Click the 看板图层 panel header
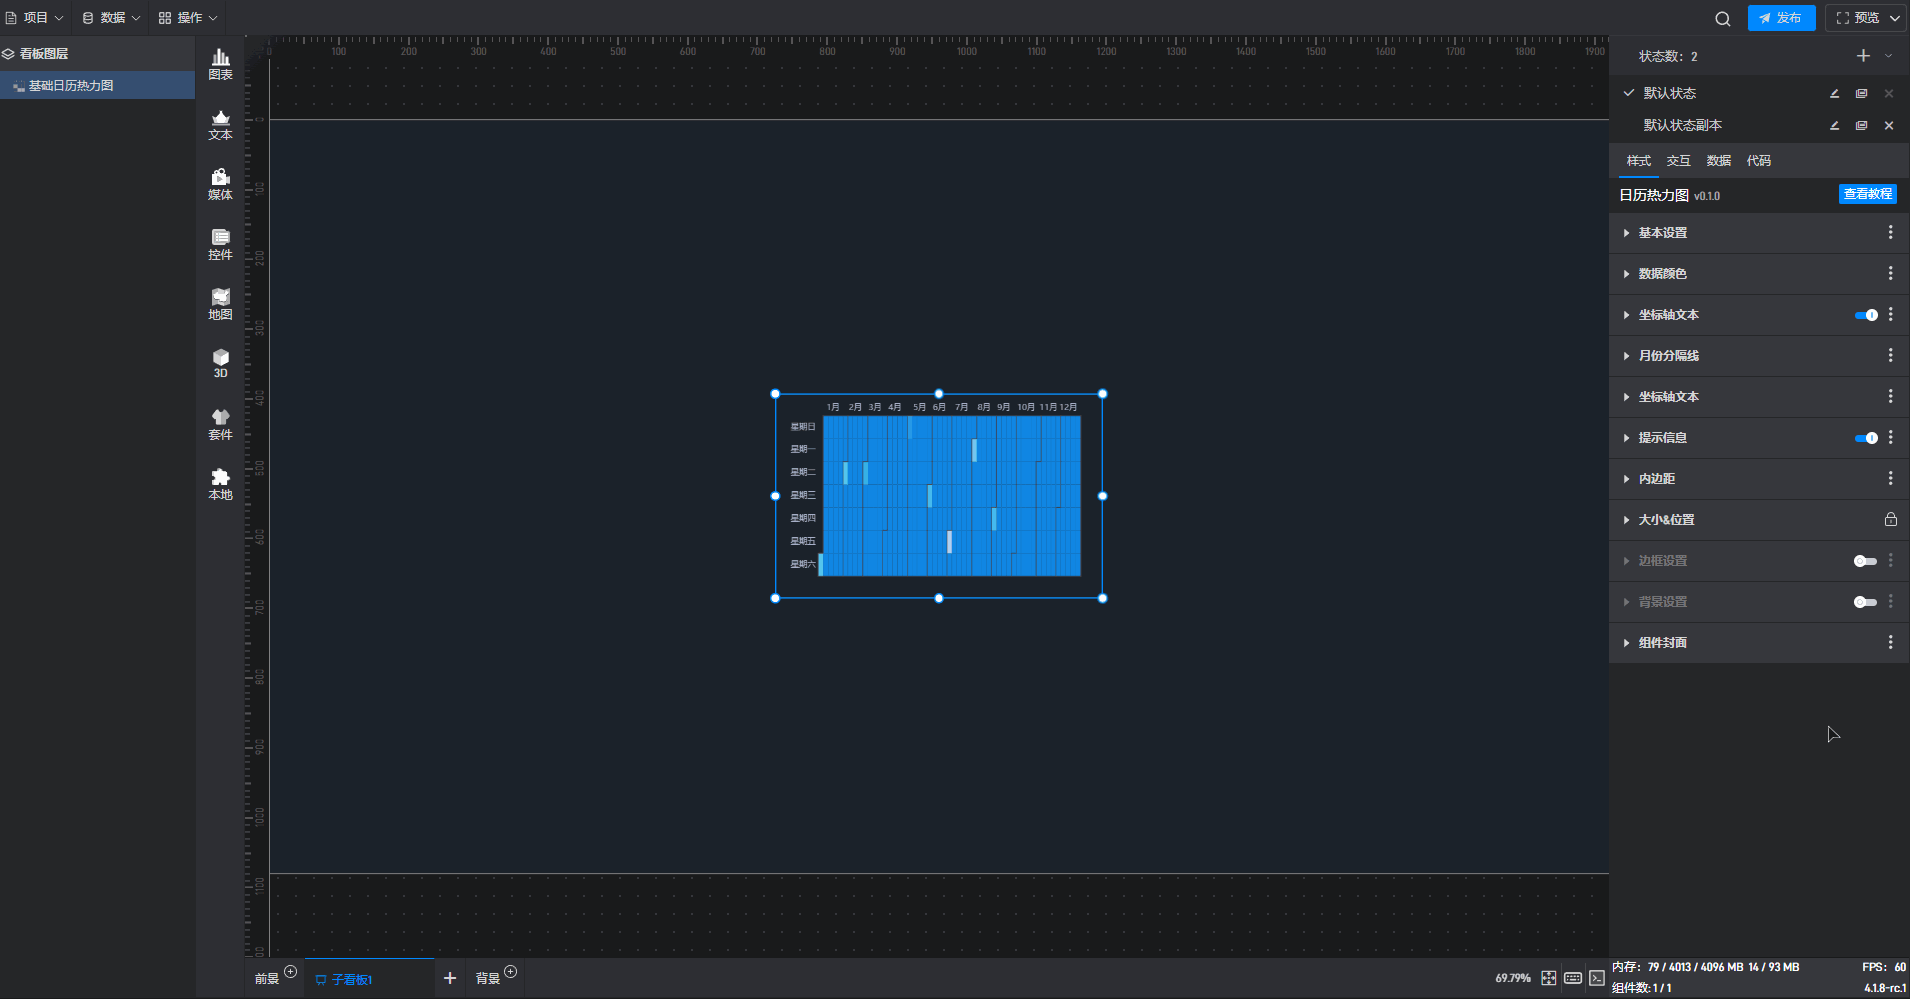 97,54
